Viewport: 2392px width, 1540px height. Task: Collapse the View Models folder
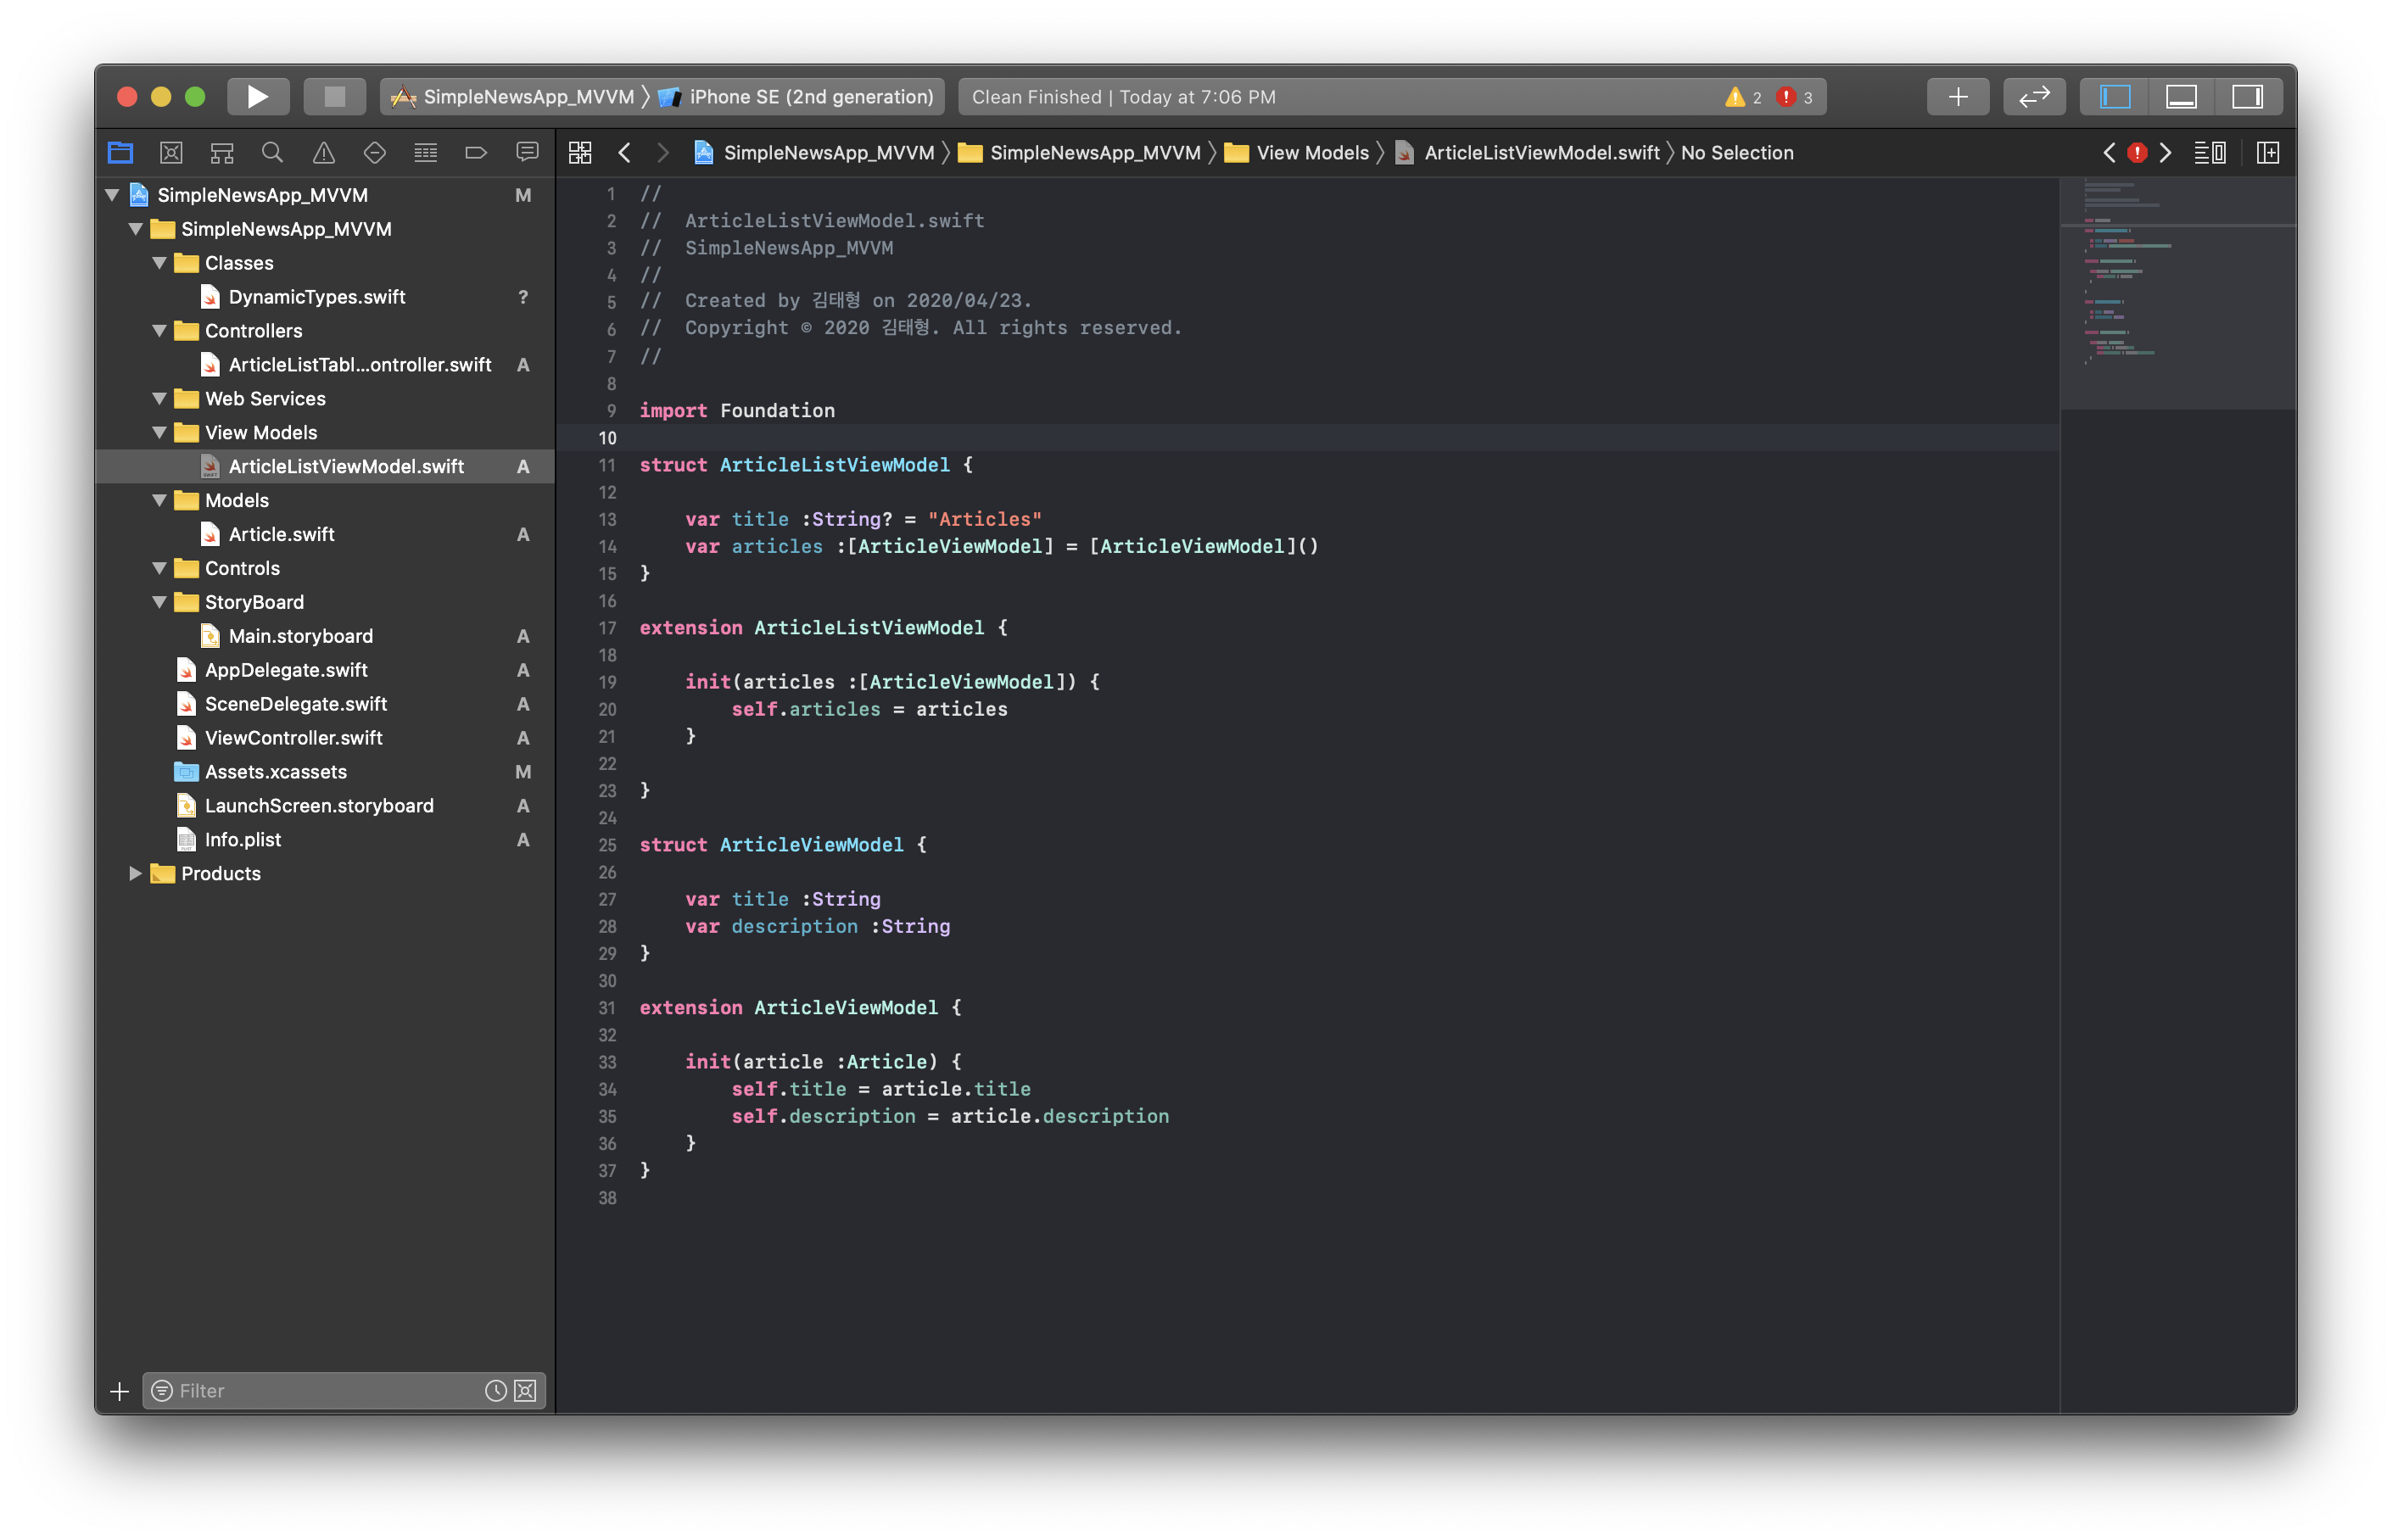160,433
